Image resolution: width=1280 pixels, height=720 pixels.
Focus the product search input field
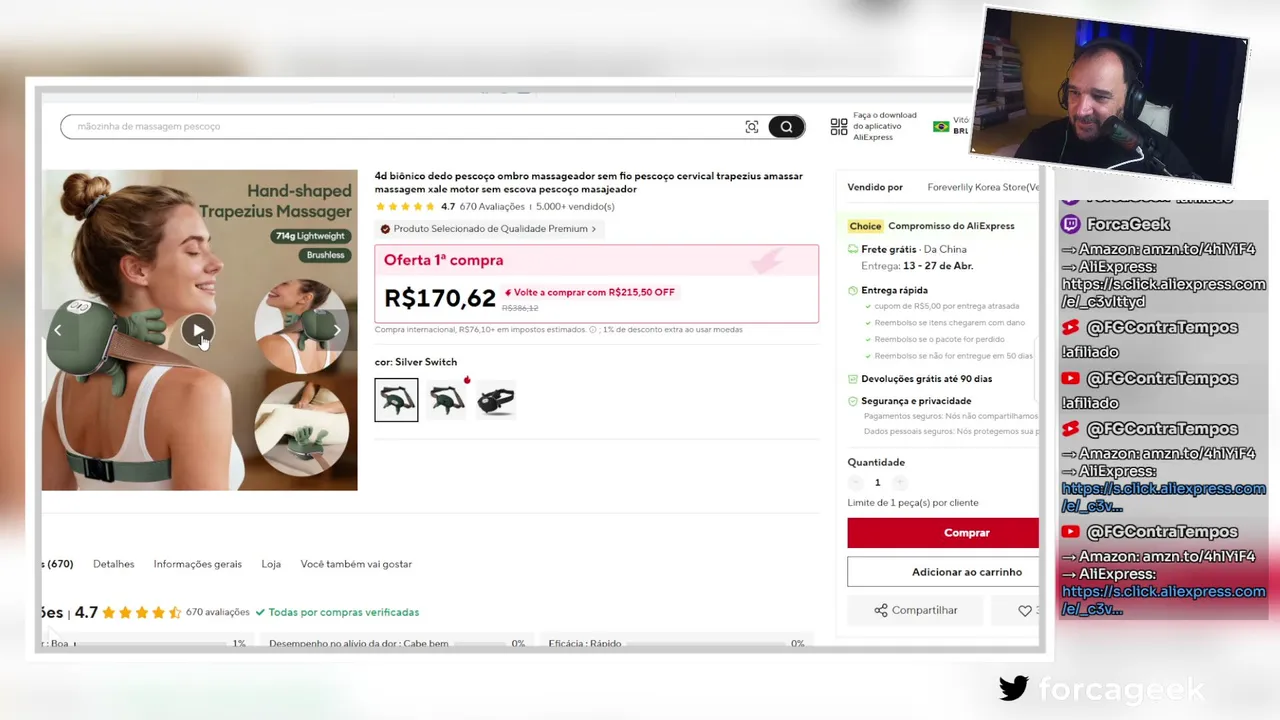[400, 127]
